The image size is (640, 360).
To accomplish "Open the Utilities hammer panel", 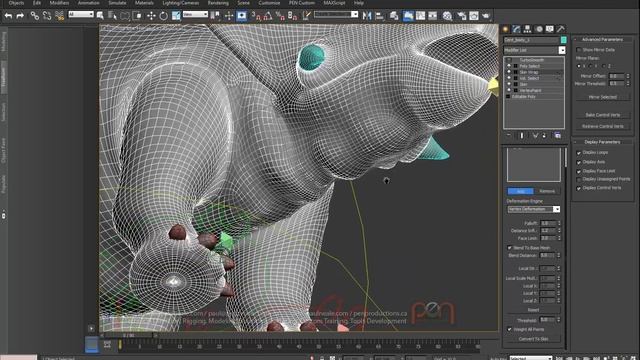I will point(561,29).
